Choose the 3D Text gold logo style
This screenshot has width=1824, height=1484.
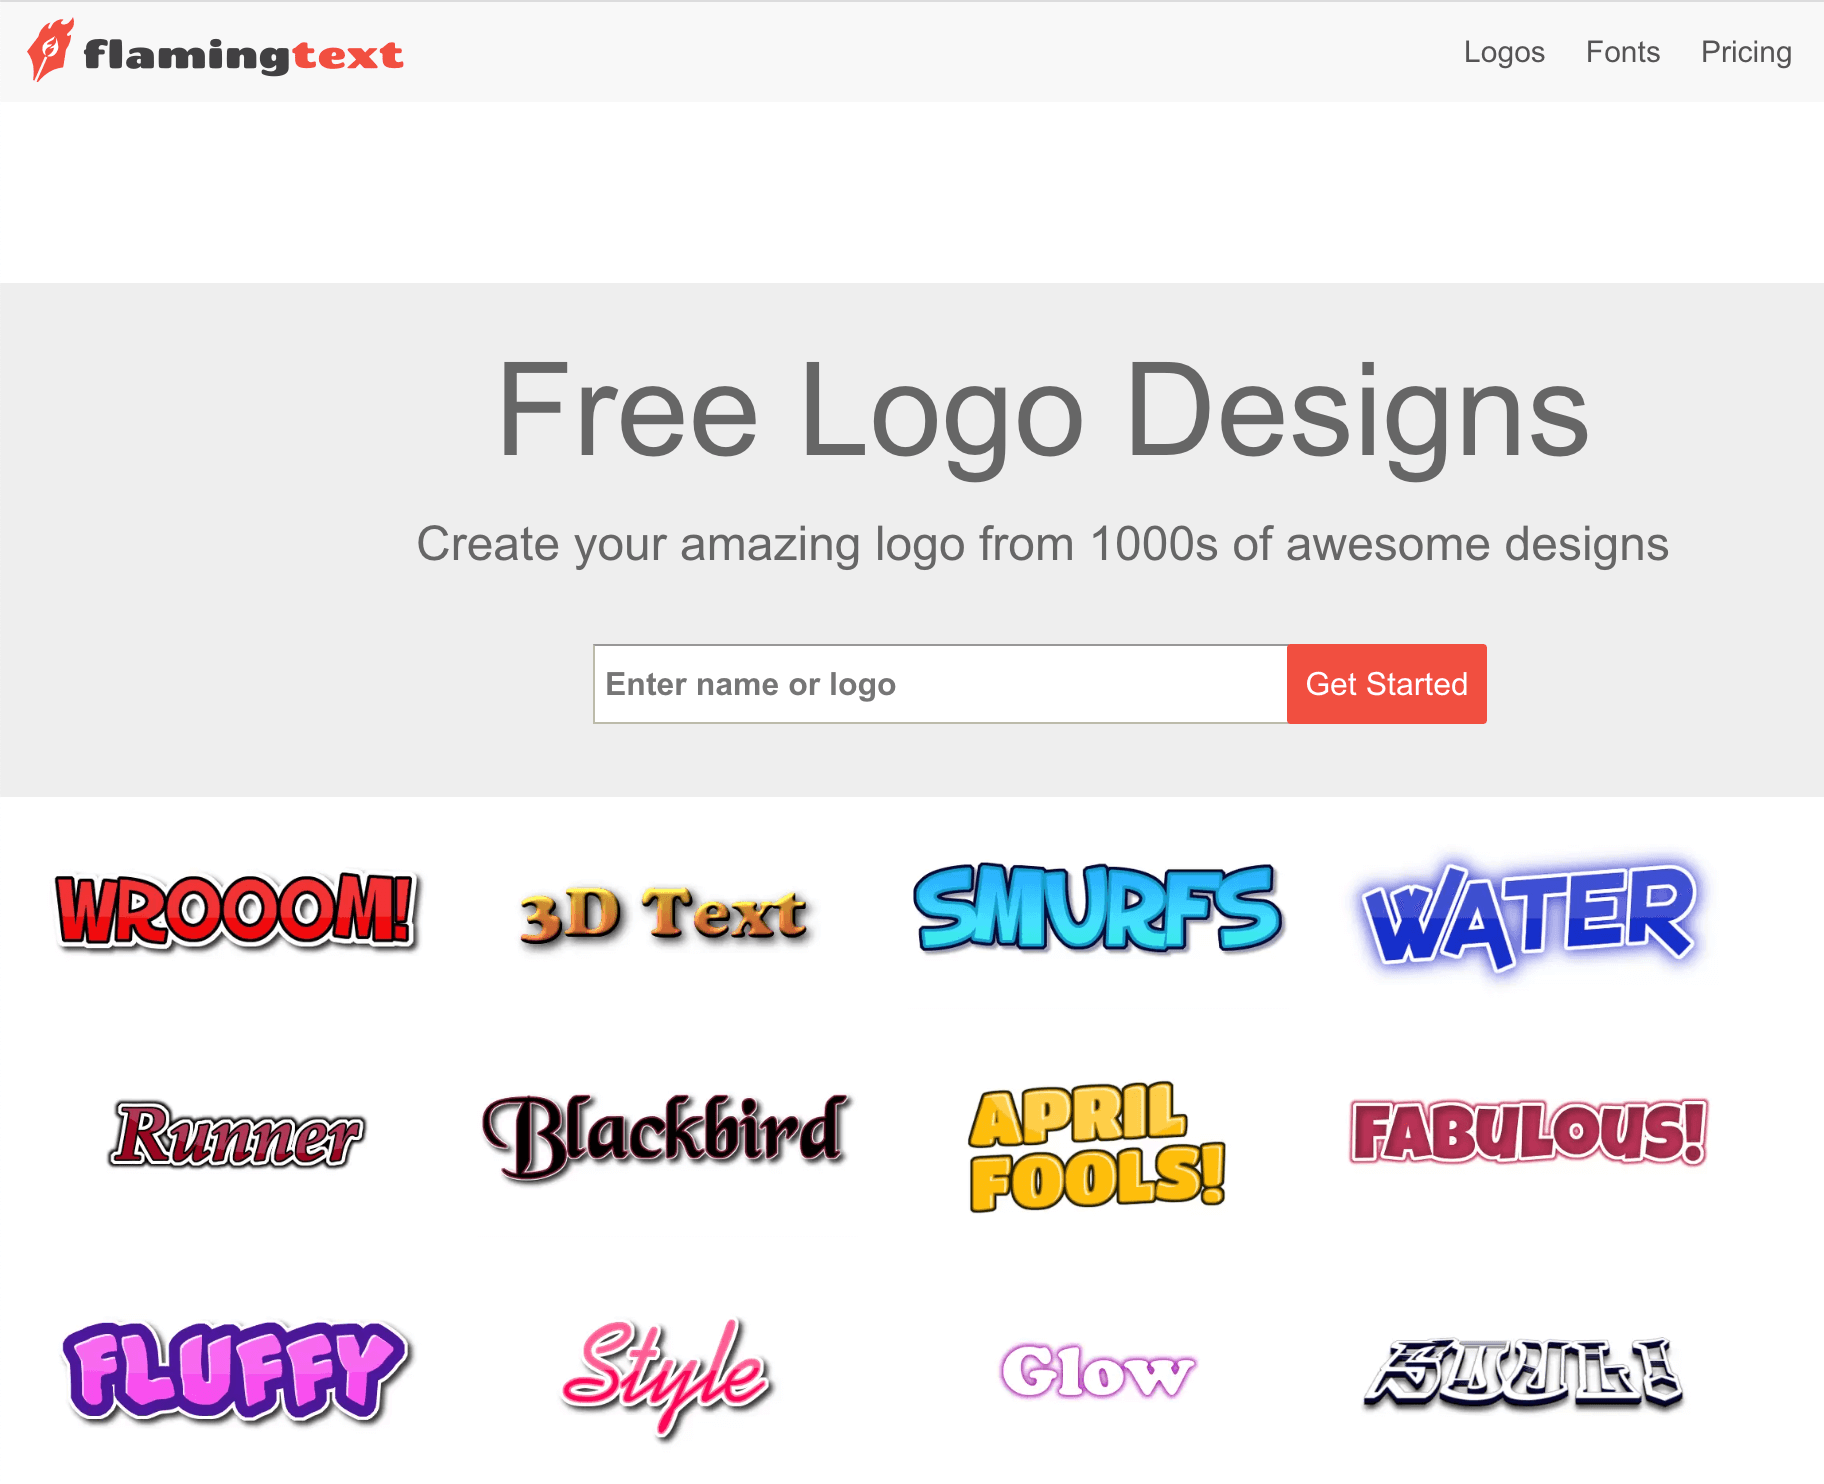point(664,914)
